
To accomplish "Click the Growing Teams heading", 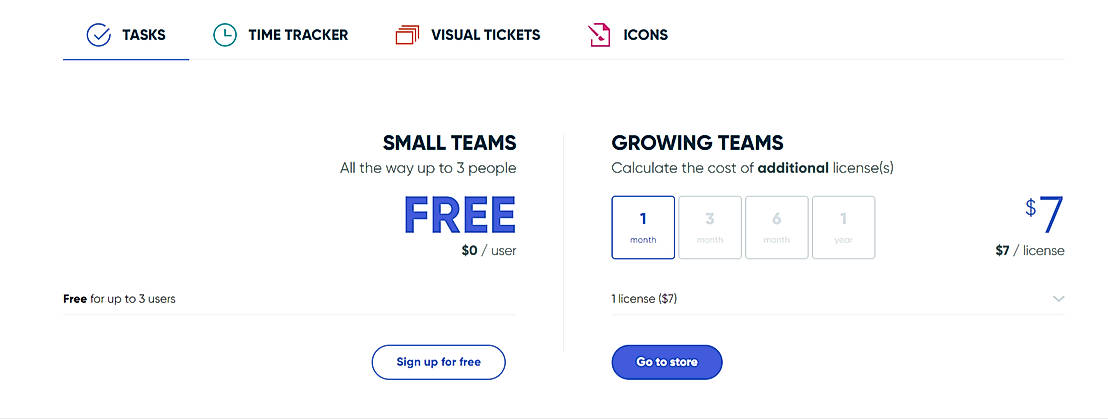I will coord(697,143).
